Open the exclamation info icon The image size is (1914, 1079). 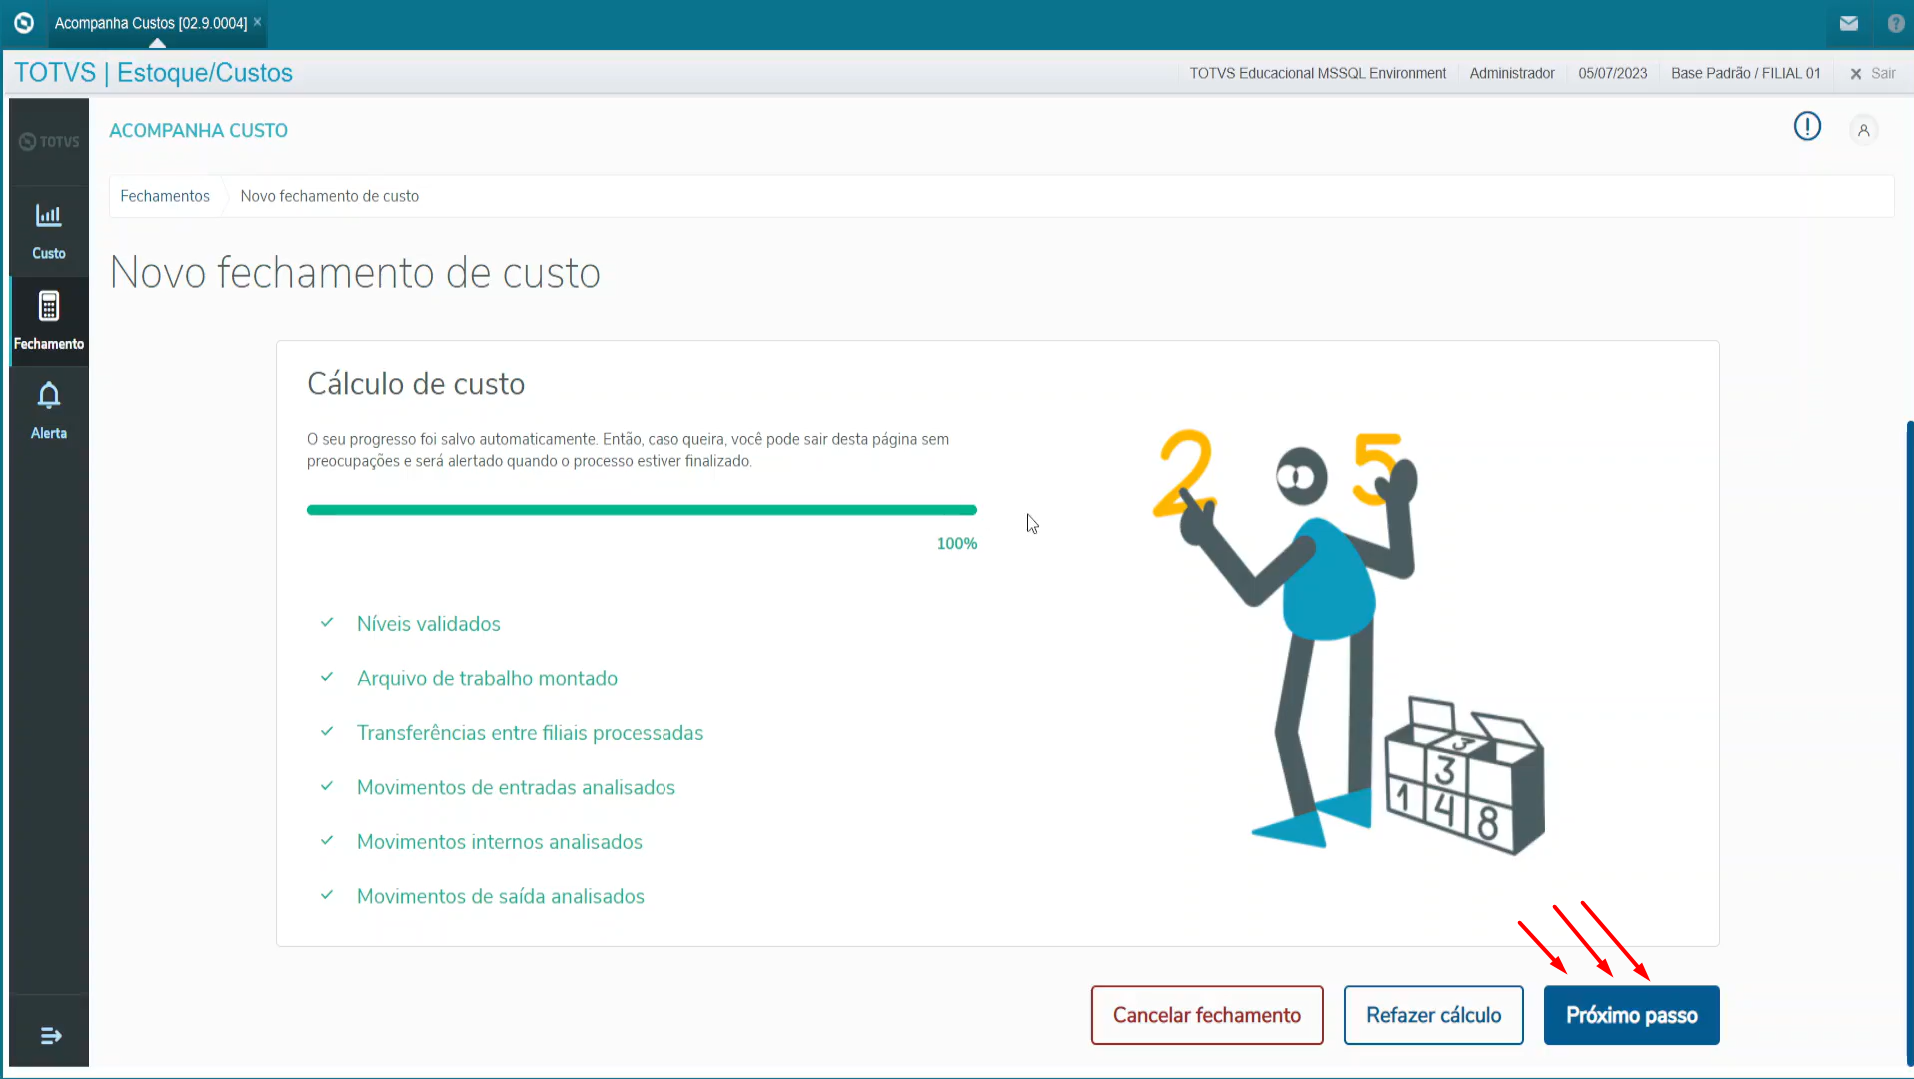coord(1807,127)
